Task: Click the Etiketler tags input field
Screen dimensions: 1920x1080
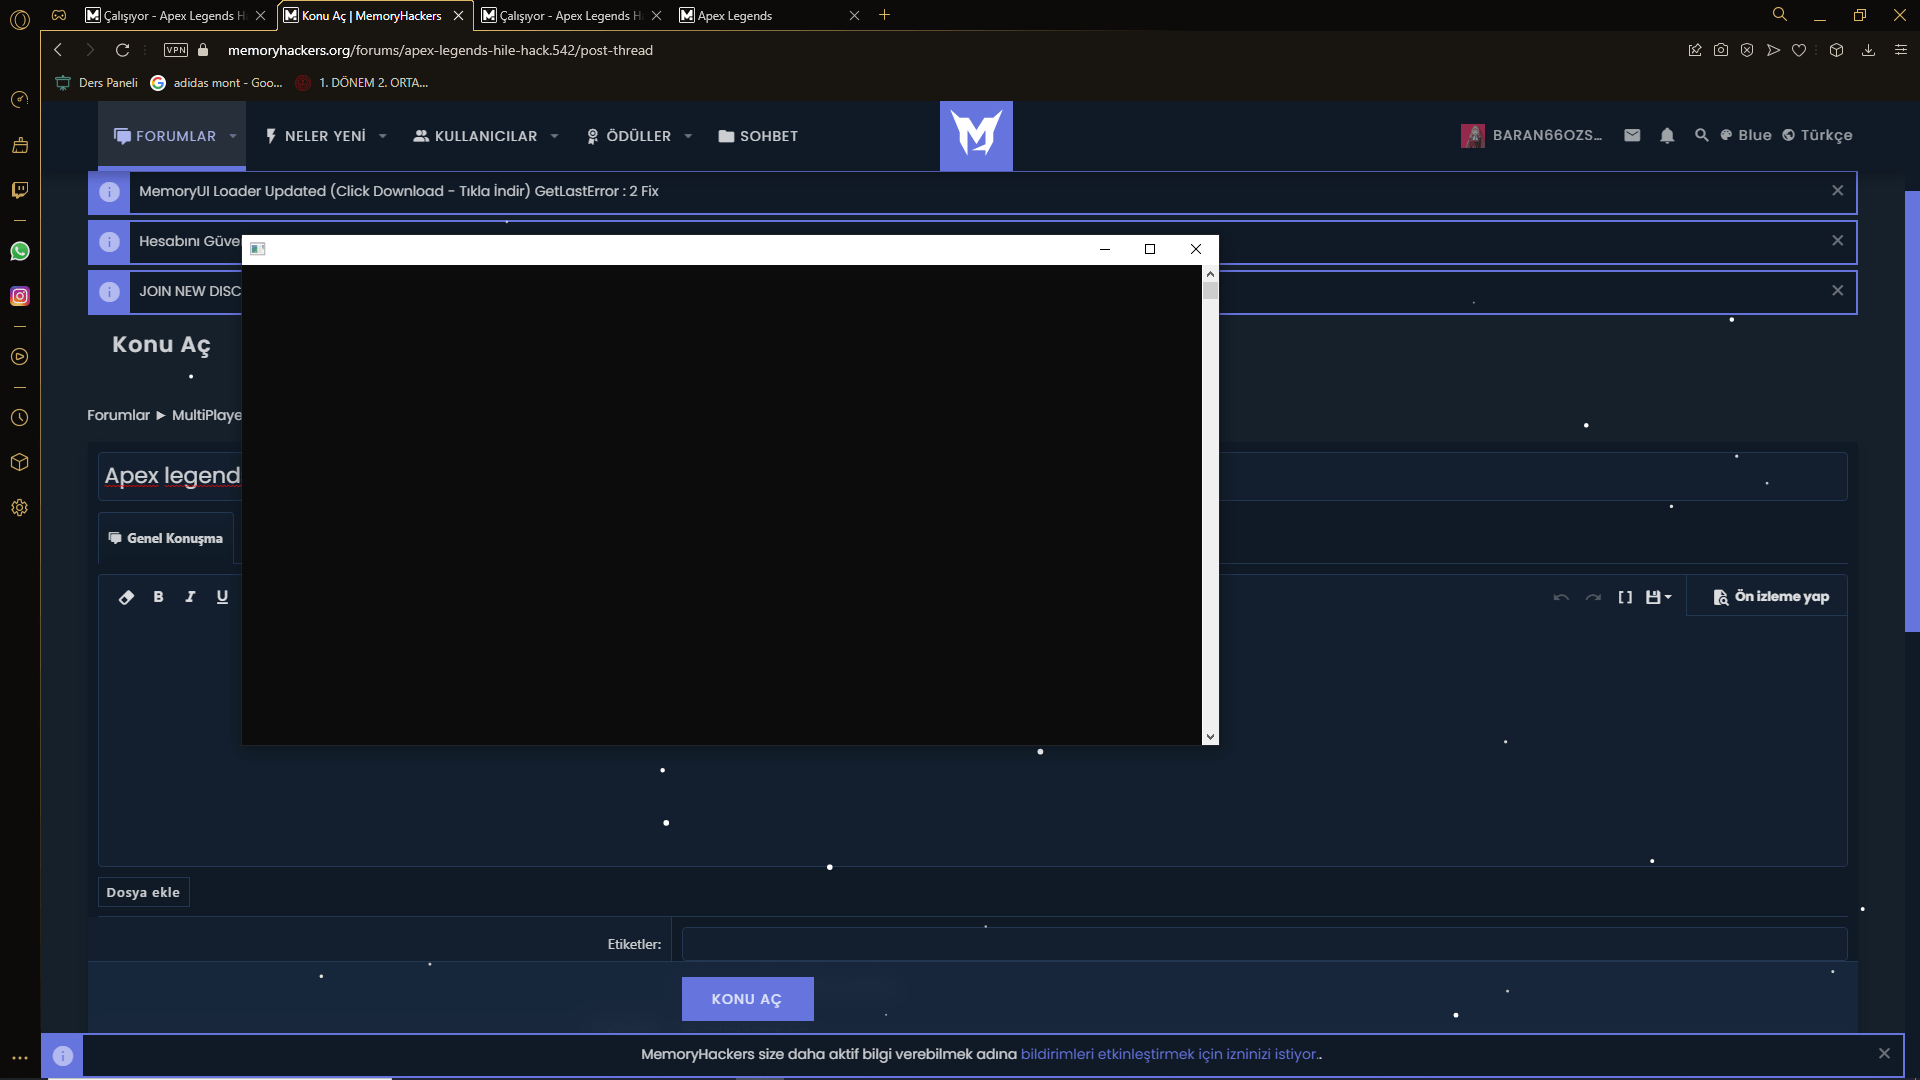Action: [x=1264, y=944]
